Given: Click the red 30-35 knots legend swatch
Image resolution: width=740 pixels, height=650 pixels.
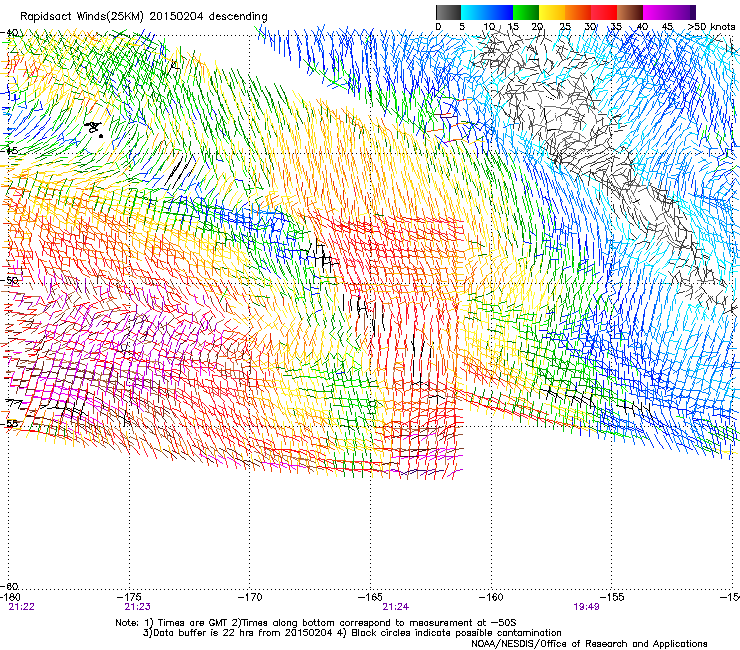Looking at the screenshot, I should pyautogui.click(x=604, y=12).
